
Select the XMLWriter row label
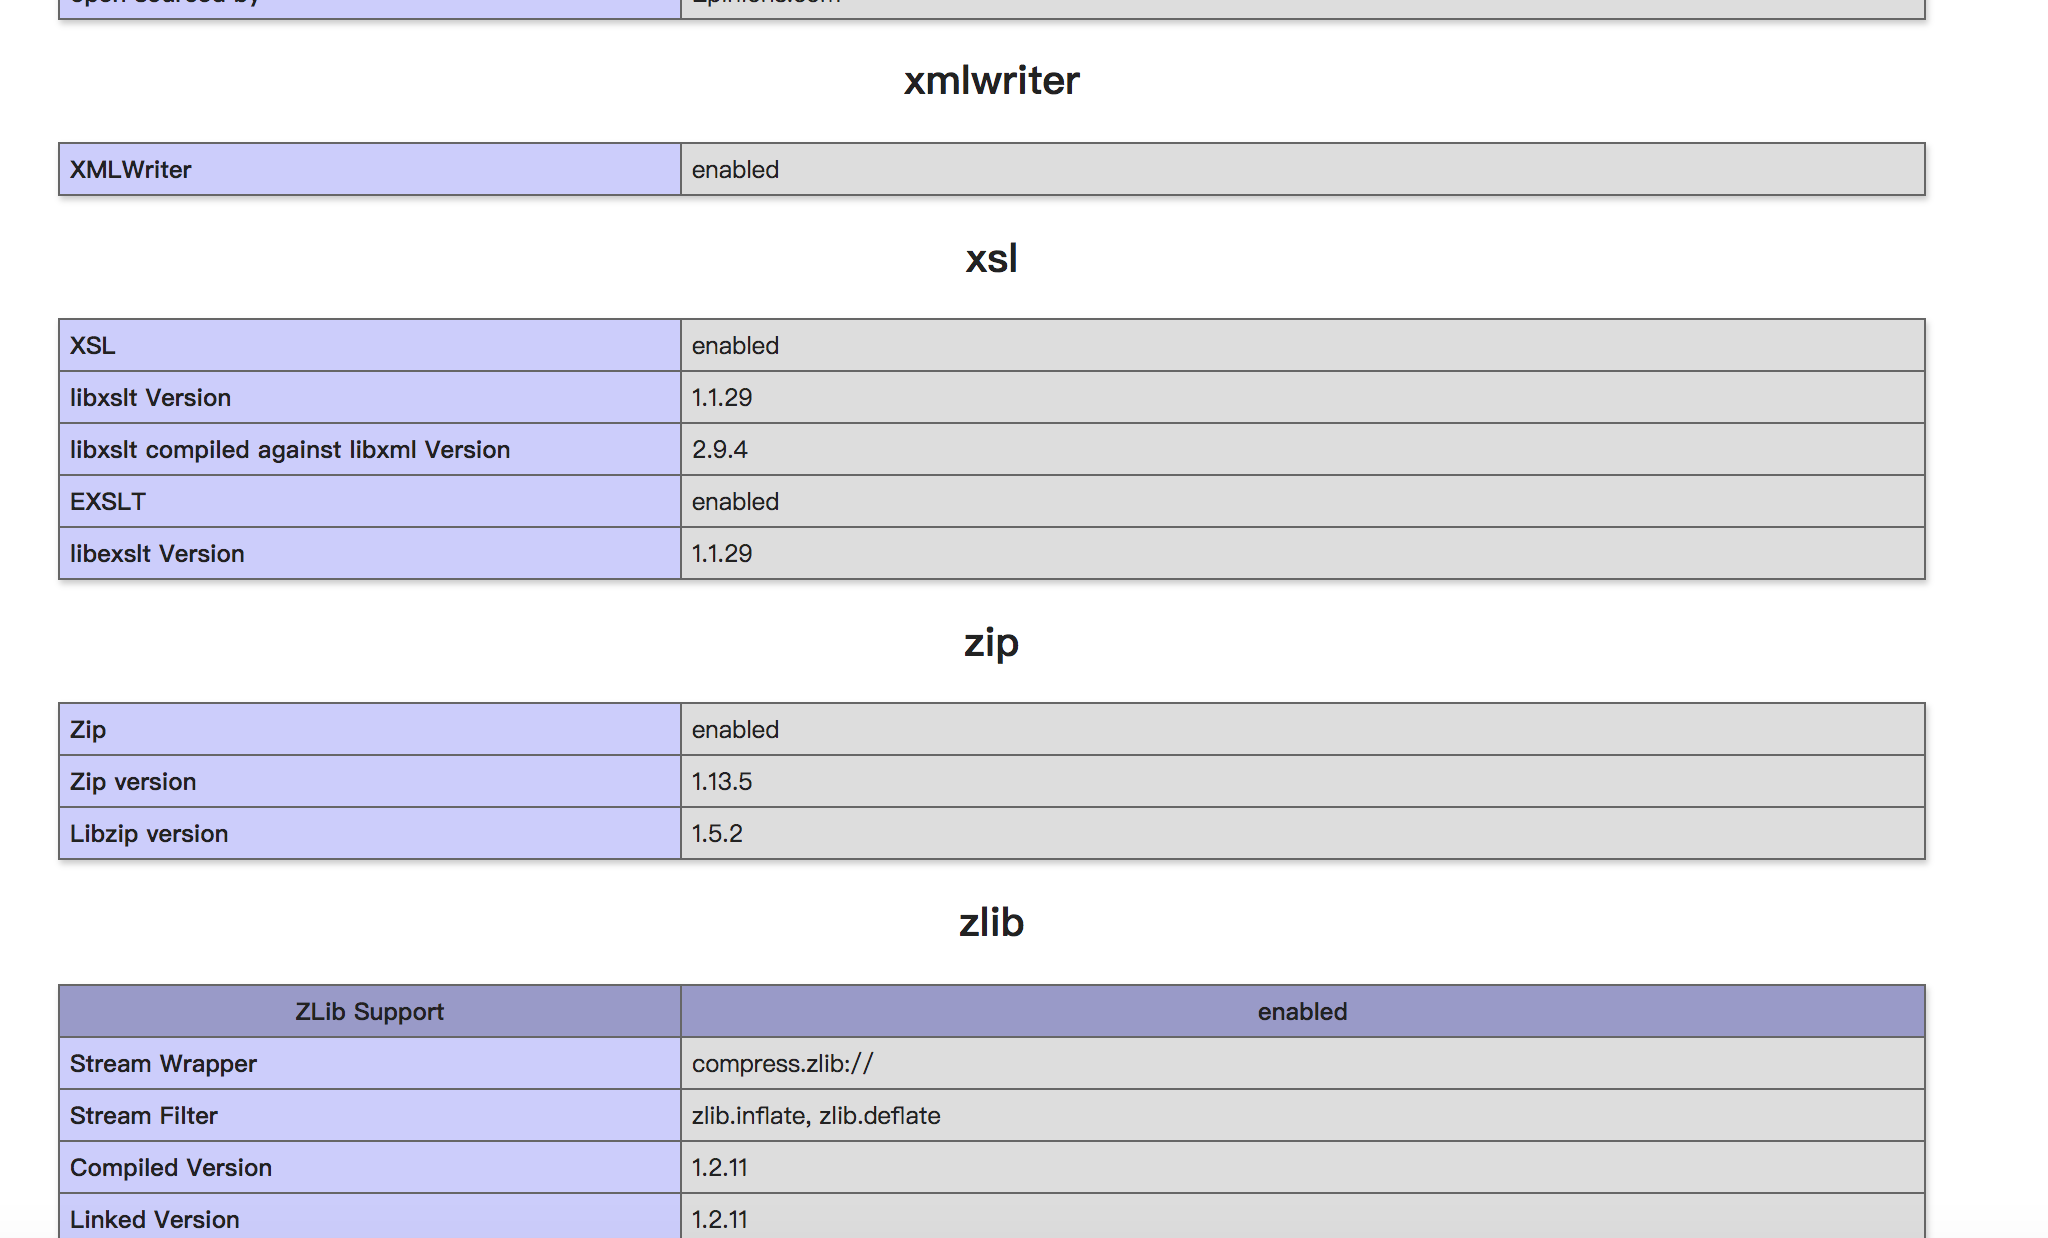(129, 169)
